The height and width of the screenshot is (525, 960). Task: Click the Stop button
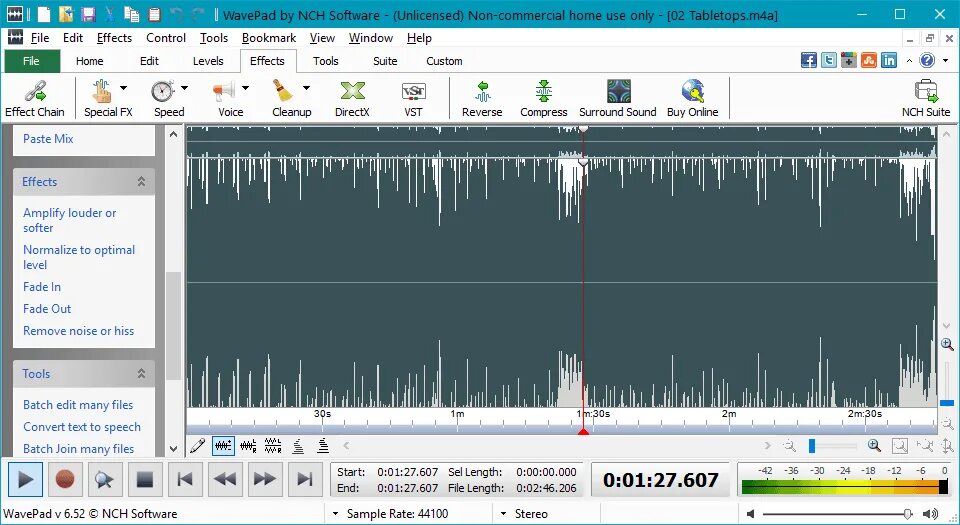point(144,479)
